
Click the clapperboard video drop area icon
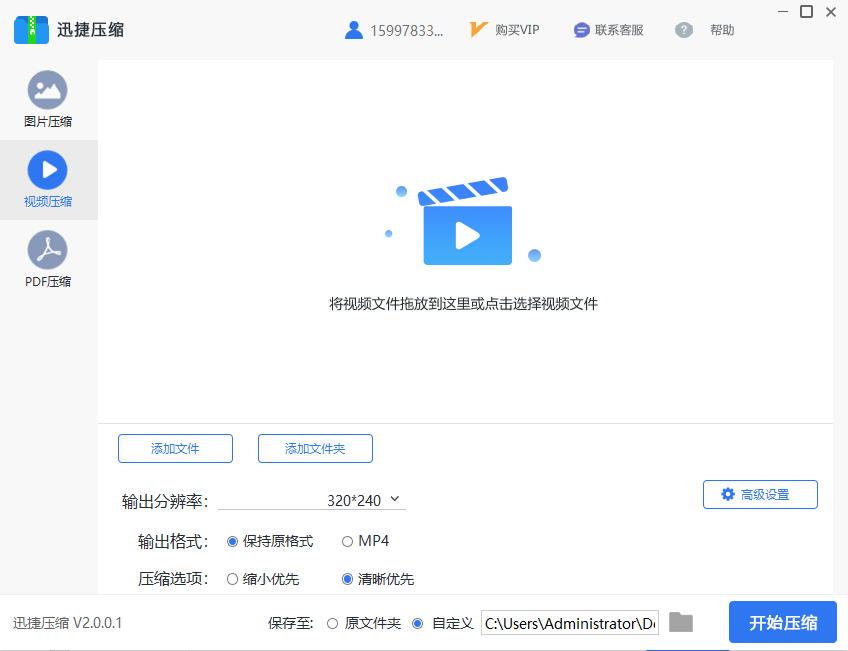pos(466,222)
